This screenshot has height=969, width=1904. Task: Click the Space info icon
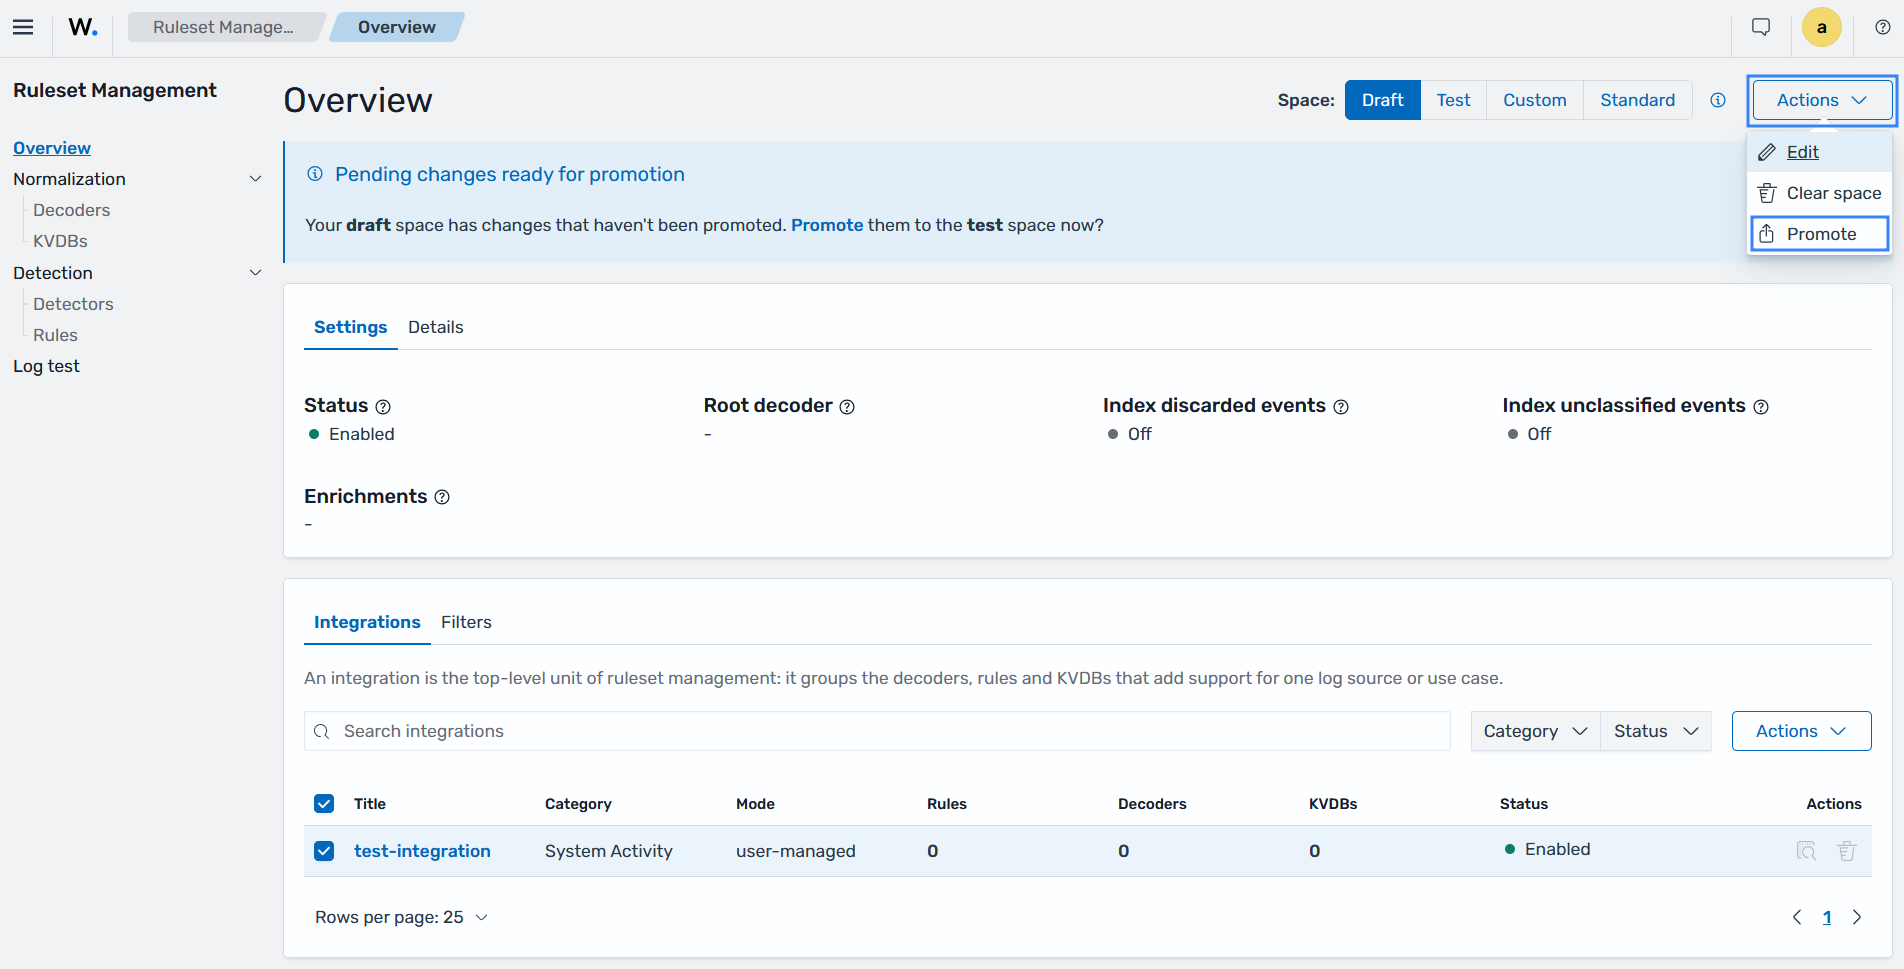coord(1718,100)
